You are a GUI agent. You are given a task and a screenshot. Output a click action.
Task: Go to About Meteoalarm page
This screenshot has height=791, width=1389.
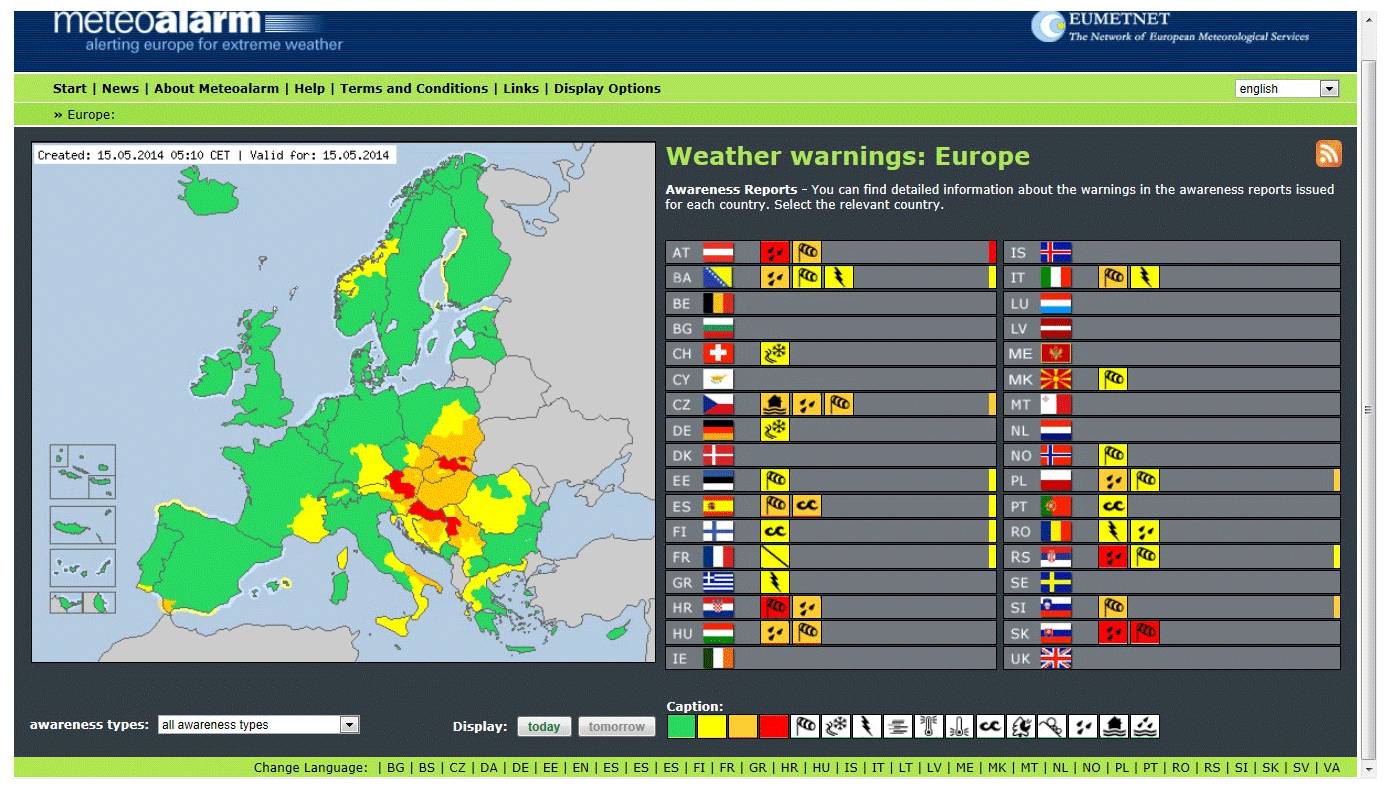(x=216, y=89)
